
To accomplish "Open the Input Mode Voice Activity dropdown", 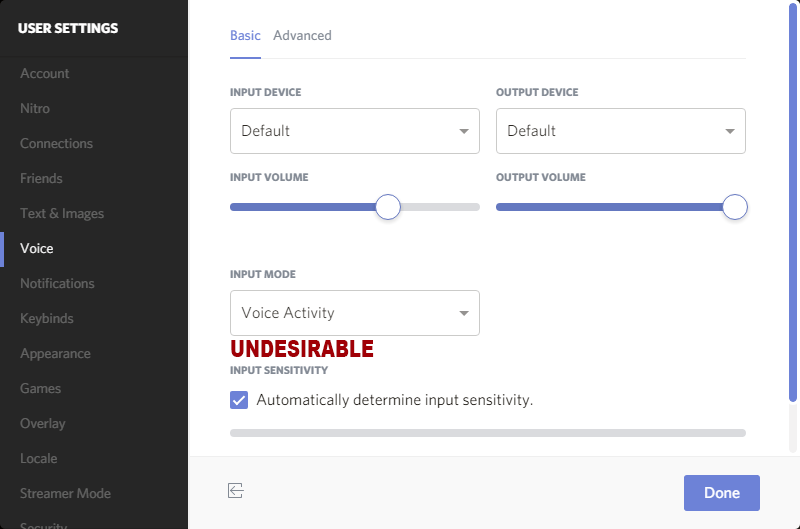I will tap(354, 313).
